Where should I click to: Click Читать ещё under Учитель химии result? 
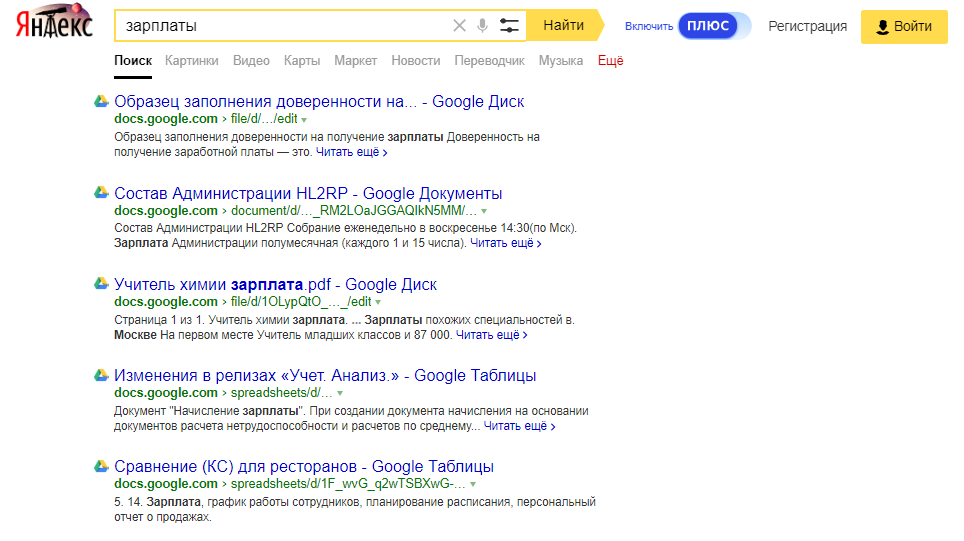(x=492, y=334)
